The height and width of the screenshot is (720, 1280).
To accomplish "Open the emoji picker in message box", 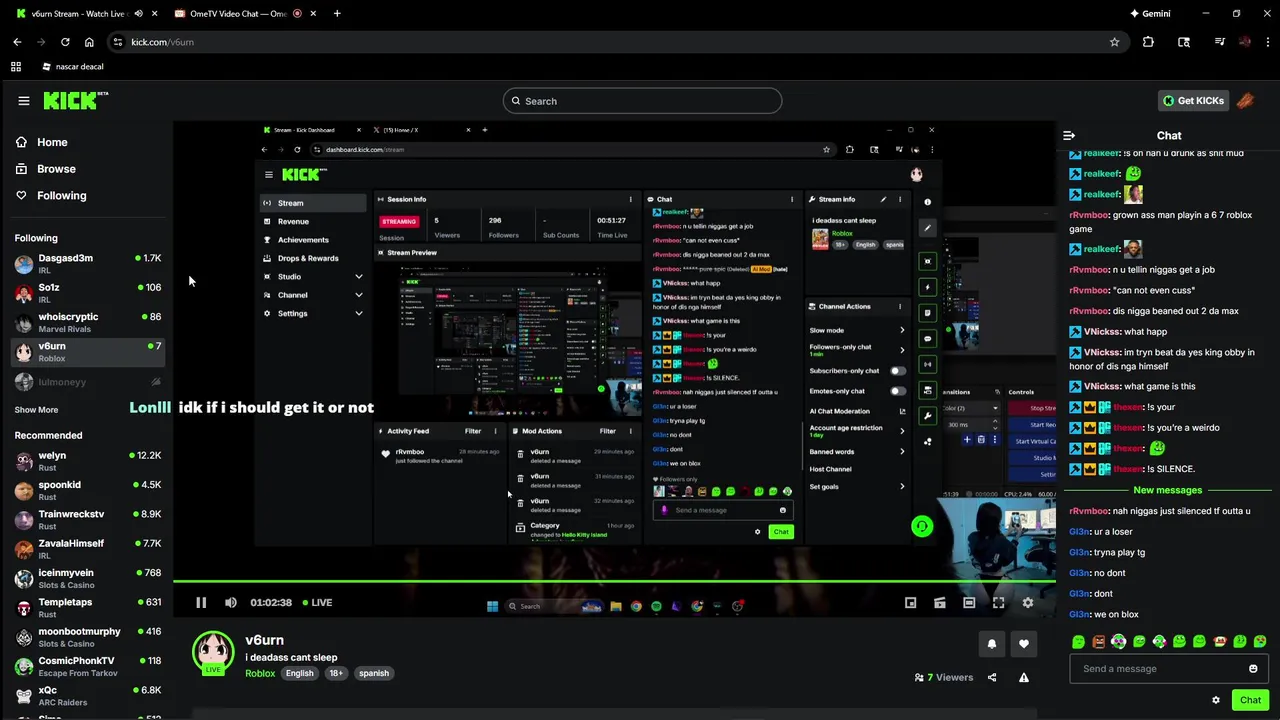I will pyautogui.click(x=1253, y=669).
